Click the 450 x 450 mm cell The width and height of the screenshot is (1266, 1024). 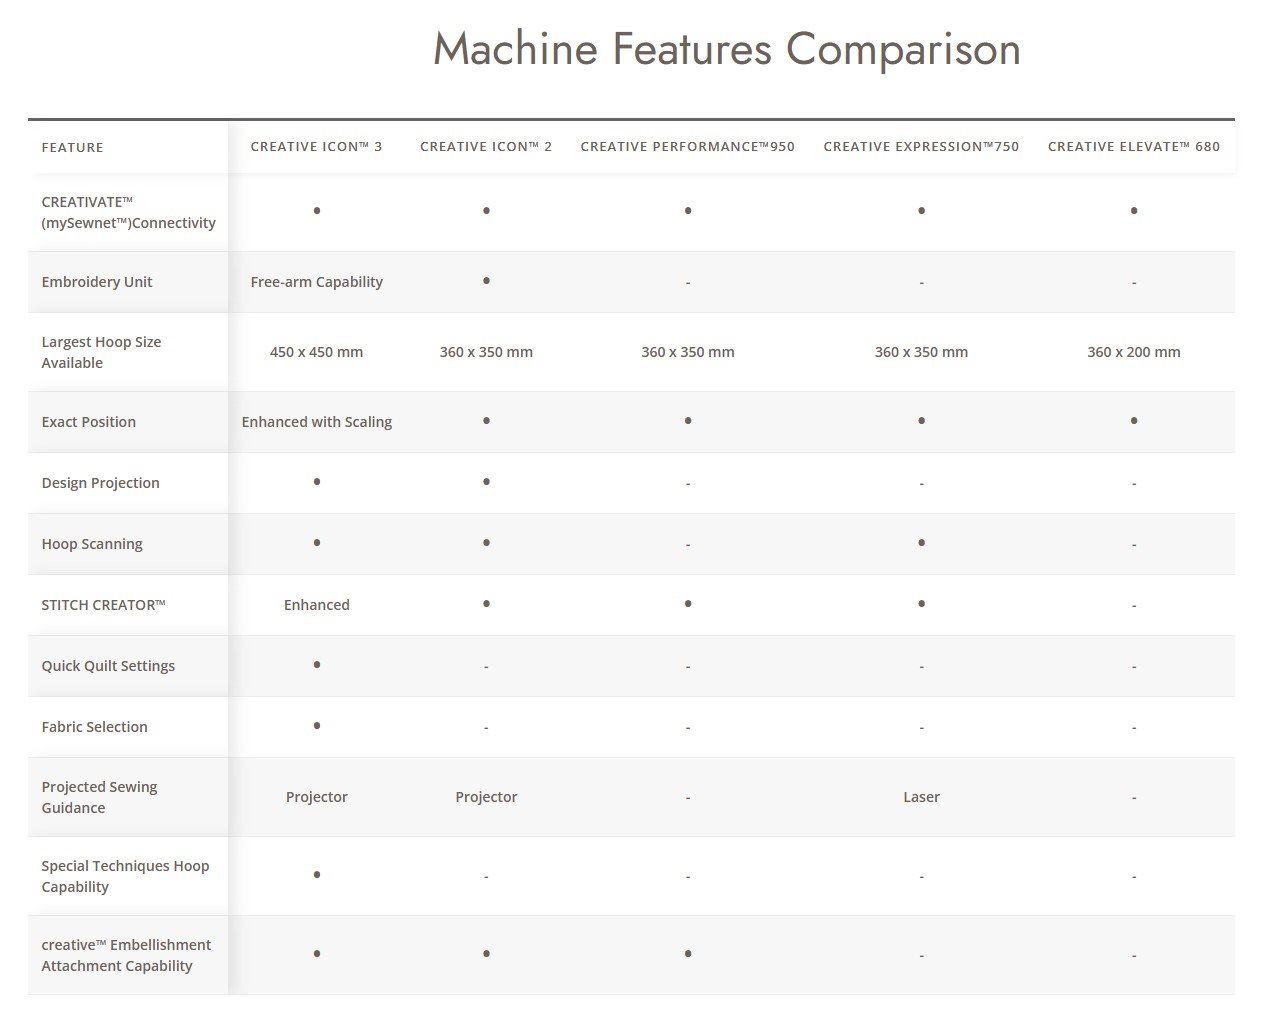(316, 352)
